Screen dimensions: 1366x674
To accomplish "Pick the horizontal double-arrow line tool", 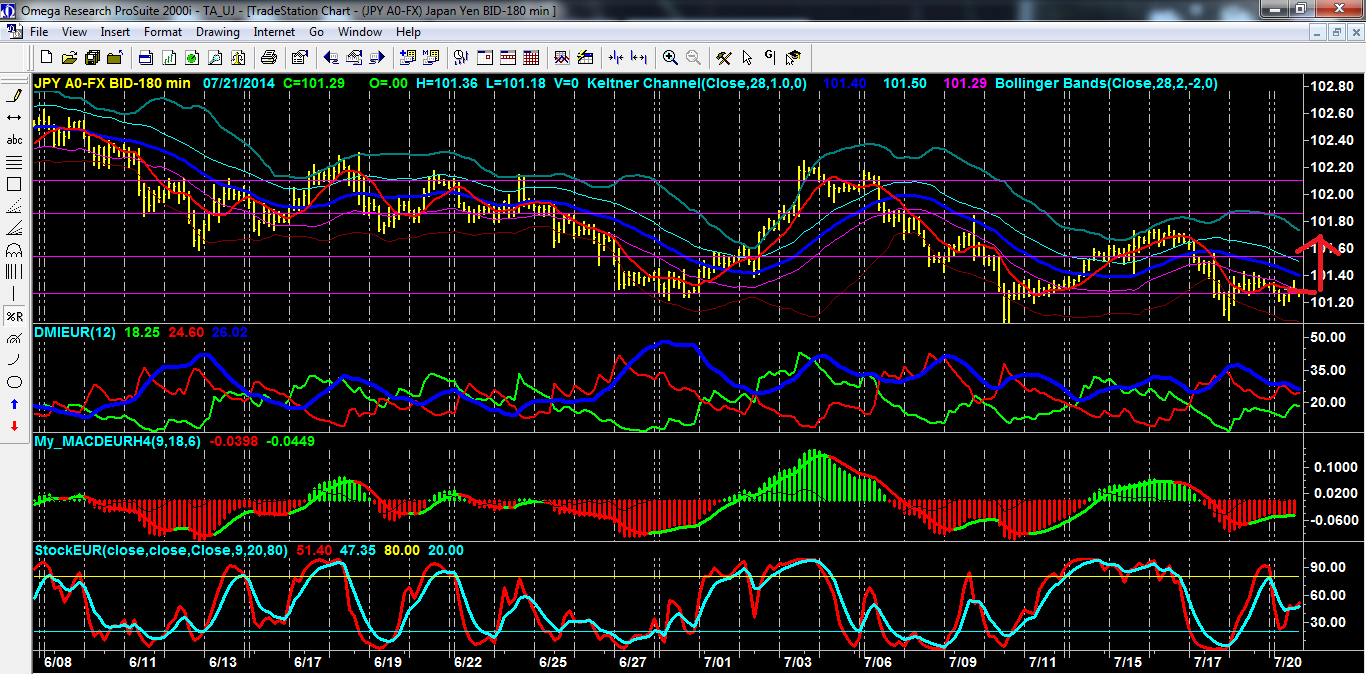I will (14, 118).
